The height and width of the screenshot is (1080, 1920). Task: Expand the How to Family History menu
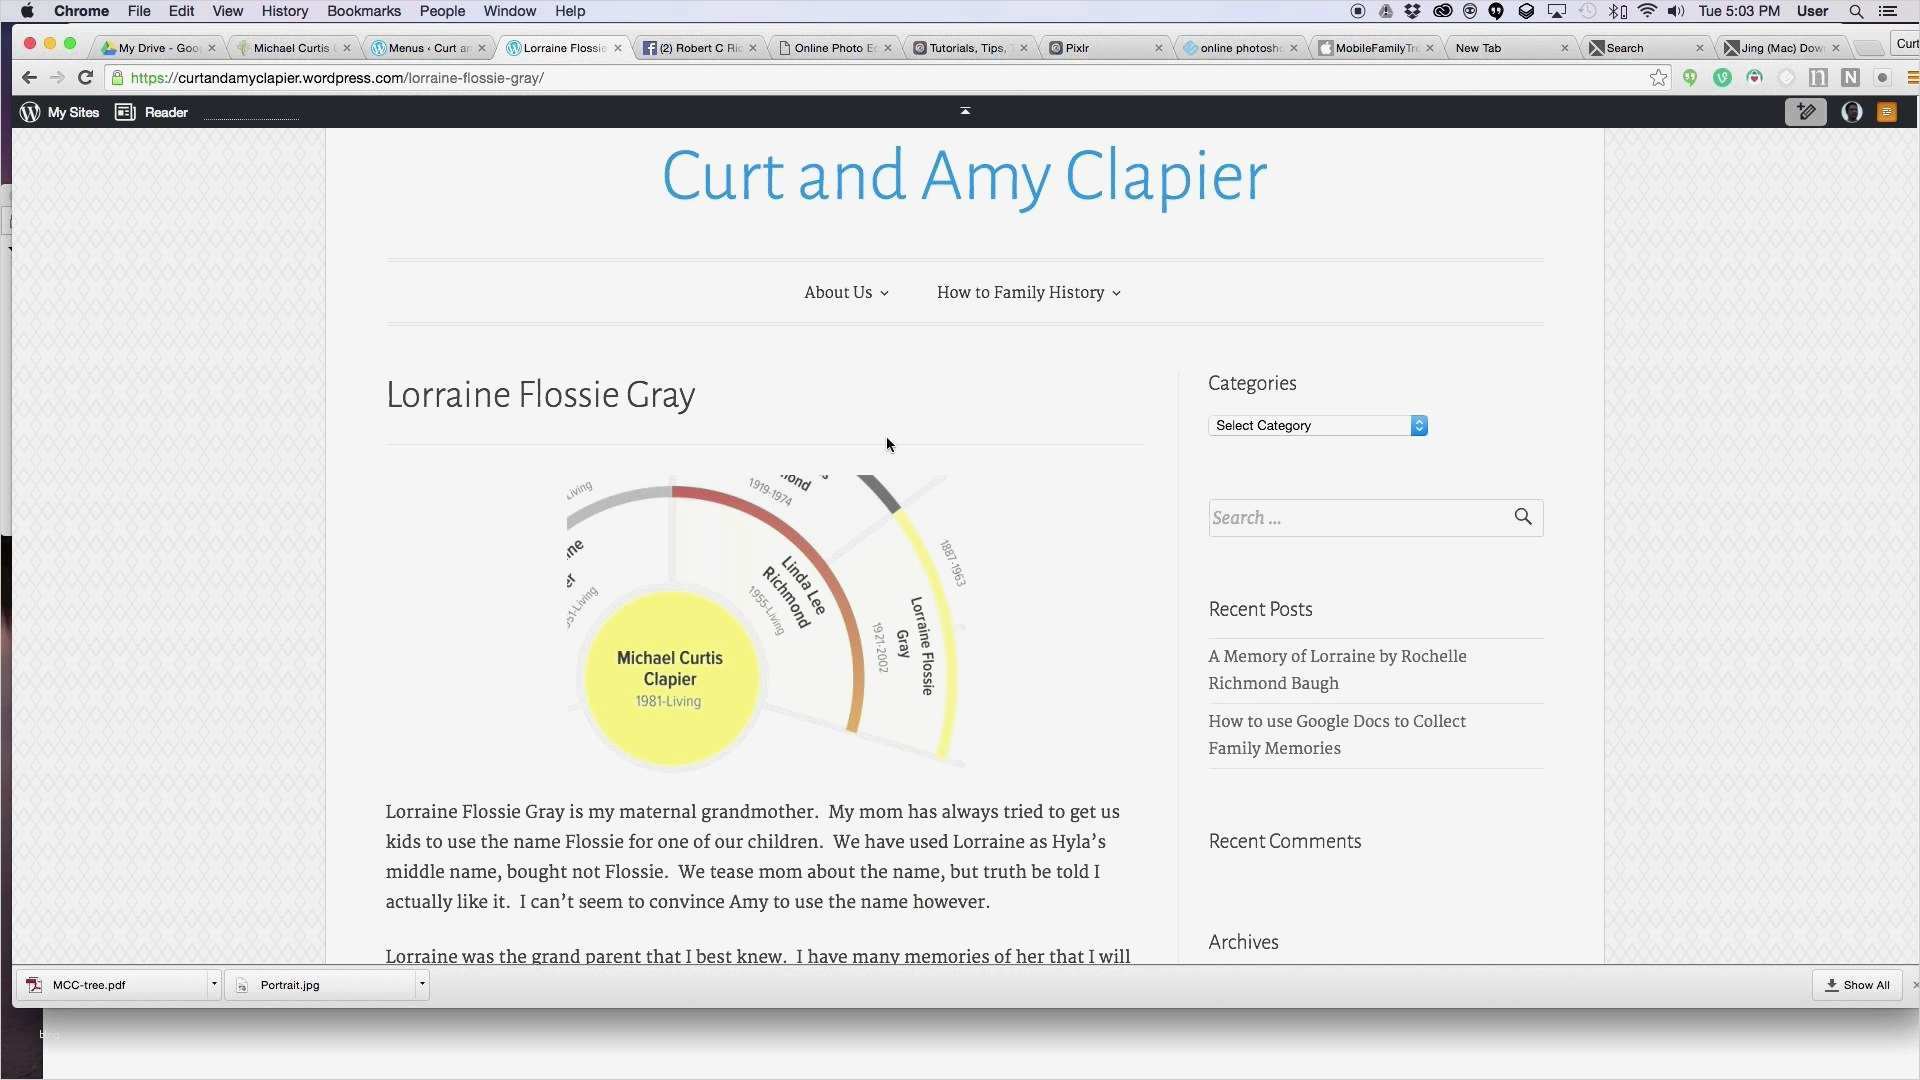tap(1028, 293)
